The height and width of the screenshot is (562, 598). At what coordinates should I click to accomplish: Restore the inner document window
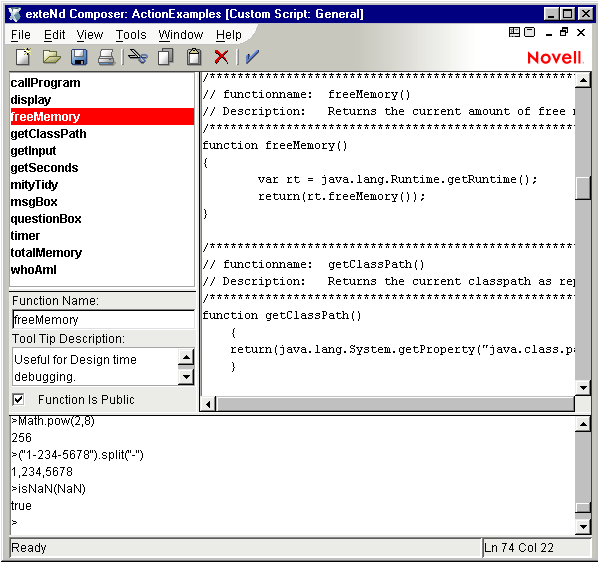pos(564,32)
